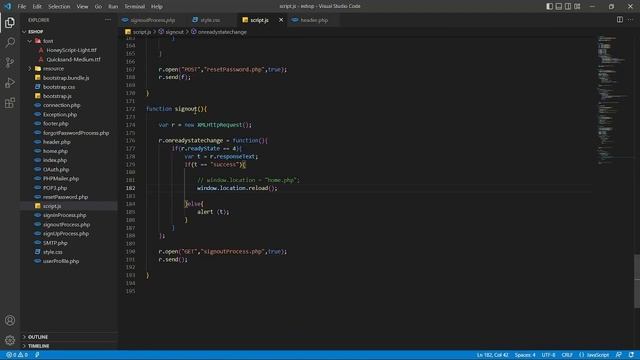Click the notifications bell in status bar
Screen dimensions: 640x360
[631, 355]
